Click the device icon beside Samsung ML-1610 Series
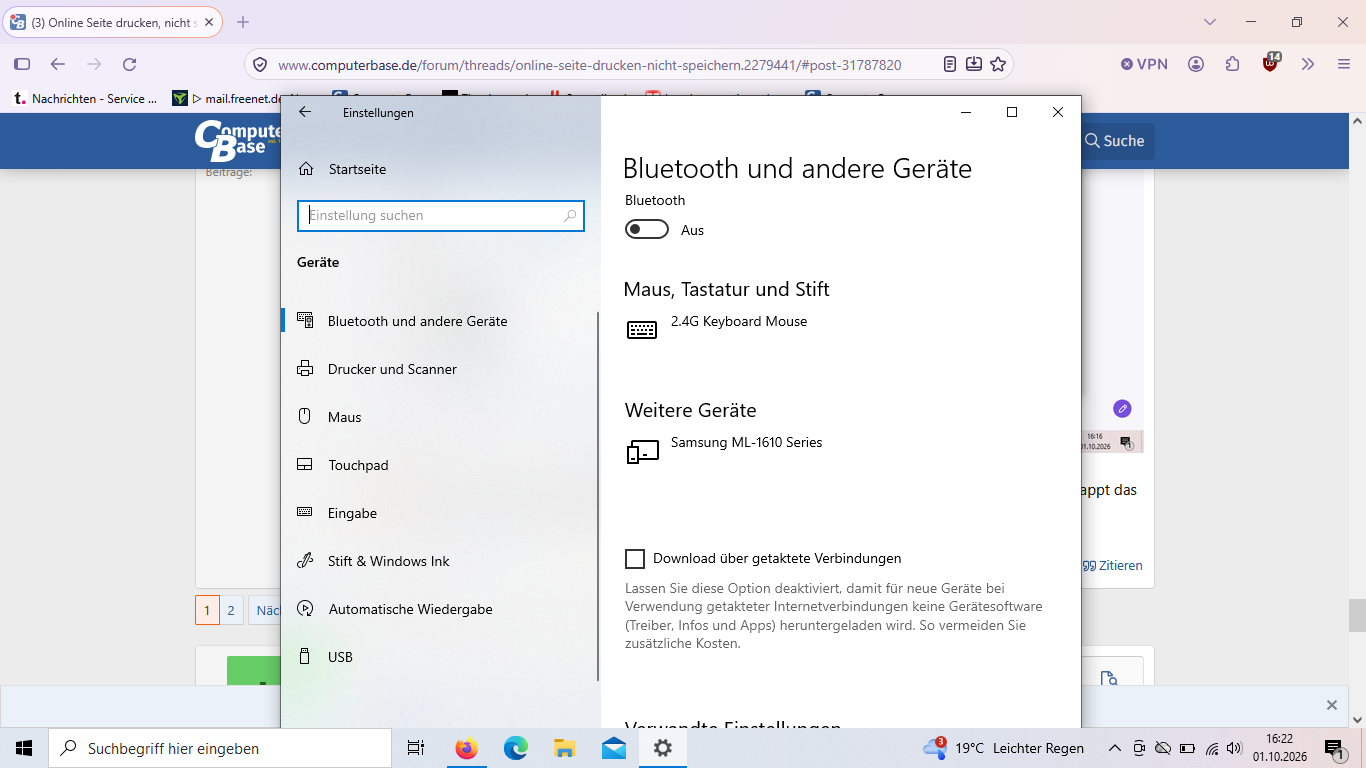This screenshot has width=1366, height=768. point(643,452)
